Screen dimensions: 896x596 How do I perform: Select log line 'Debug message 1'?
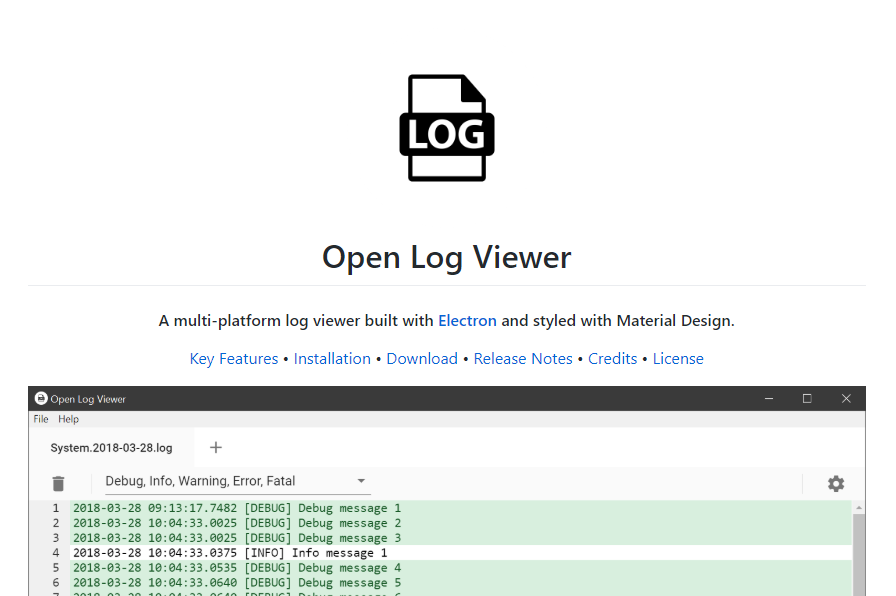point(461,508)
